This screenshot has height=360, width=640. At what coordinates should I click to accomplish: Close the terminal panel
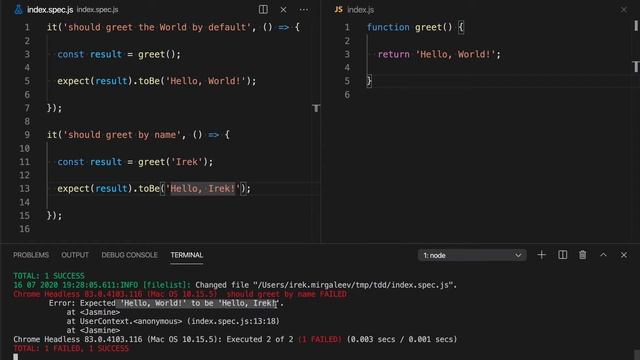coord(624,255)
